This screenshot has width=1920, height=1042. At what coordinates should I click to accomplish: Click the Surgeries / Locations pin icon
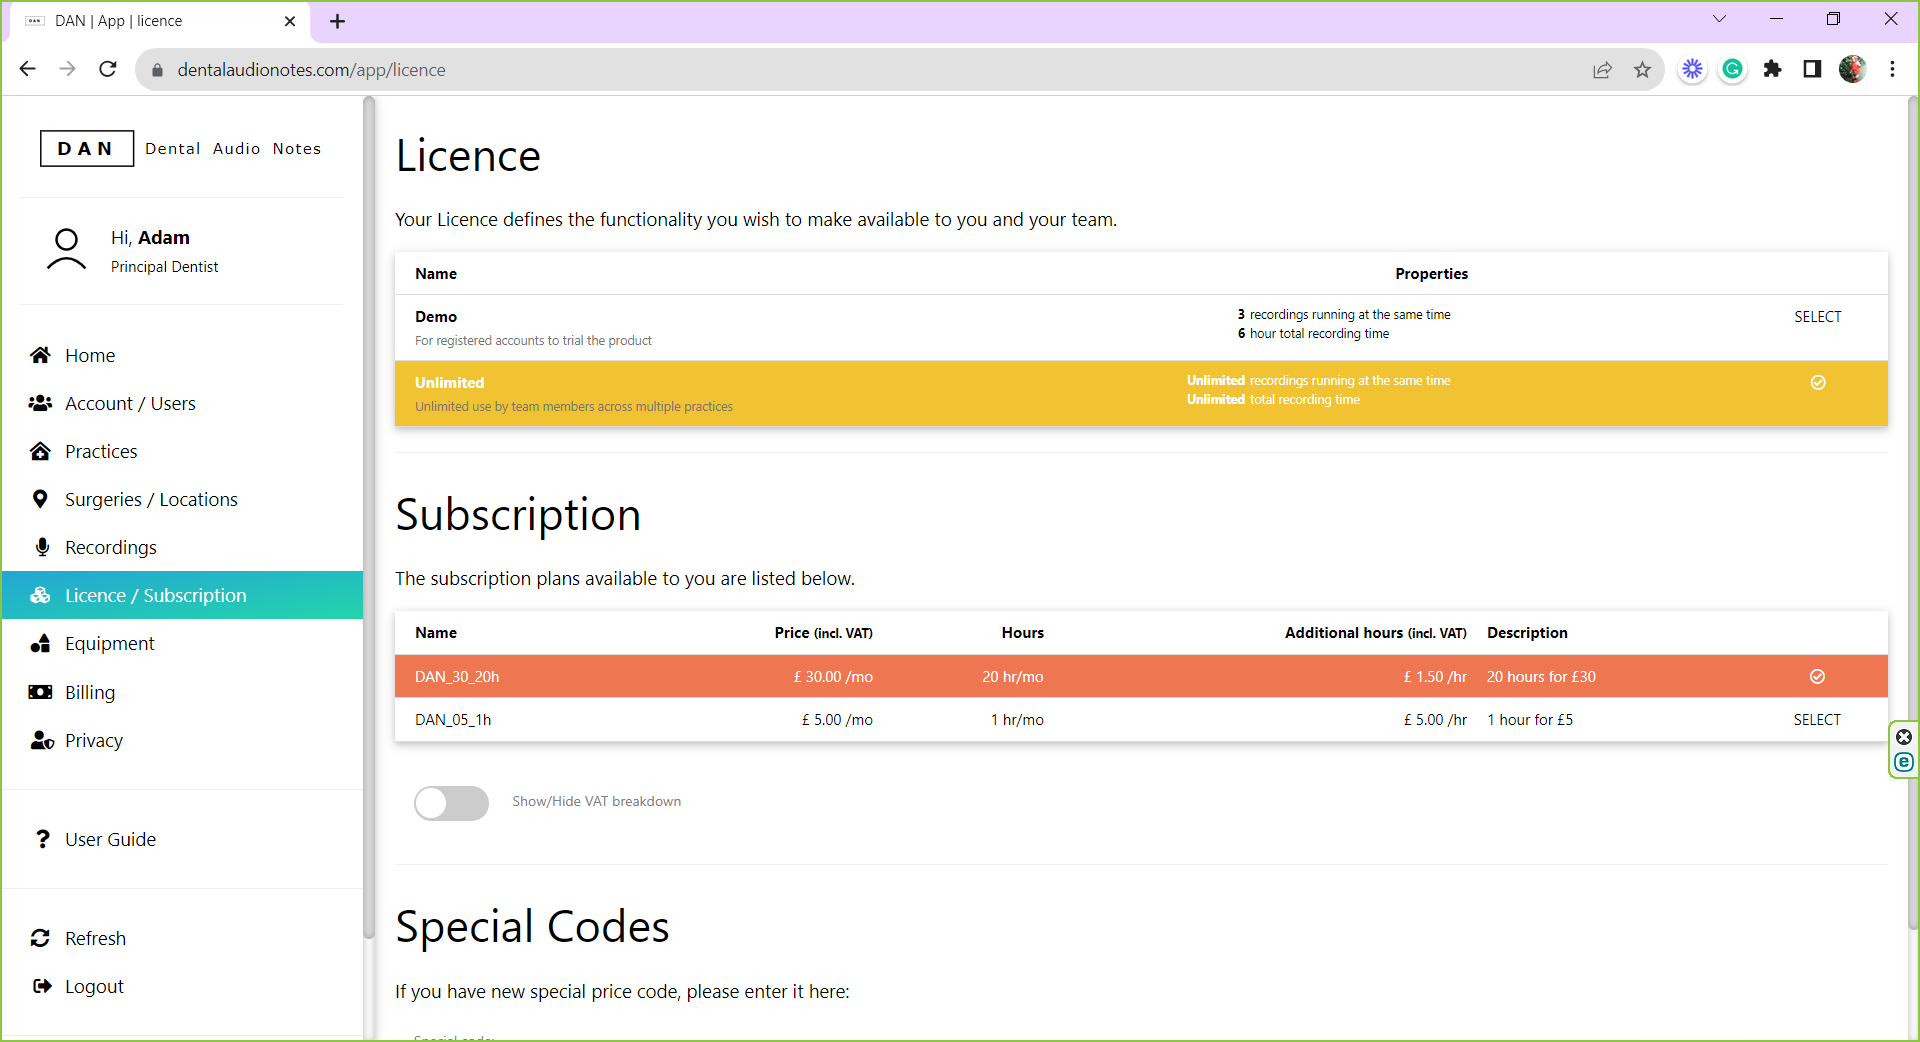click(40, 499)
